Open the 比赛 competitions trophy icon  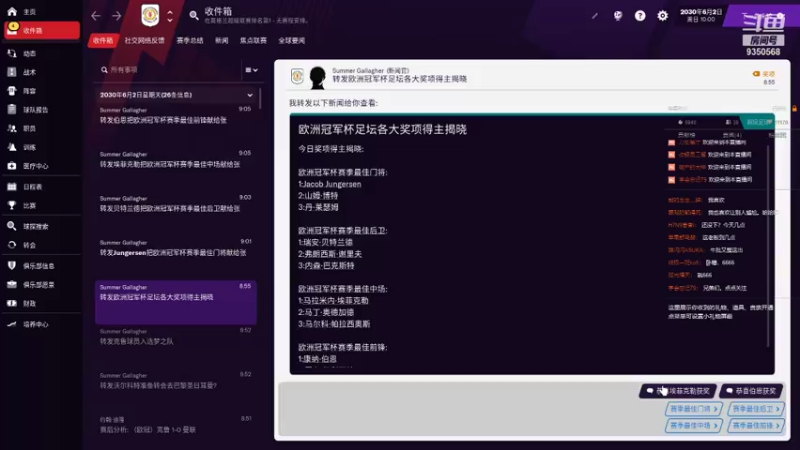(12, 205)
